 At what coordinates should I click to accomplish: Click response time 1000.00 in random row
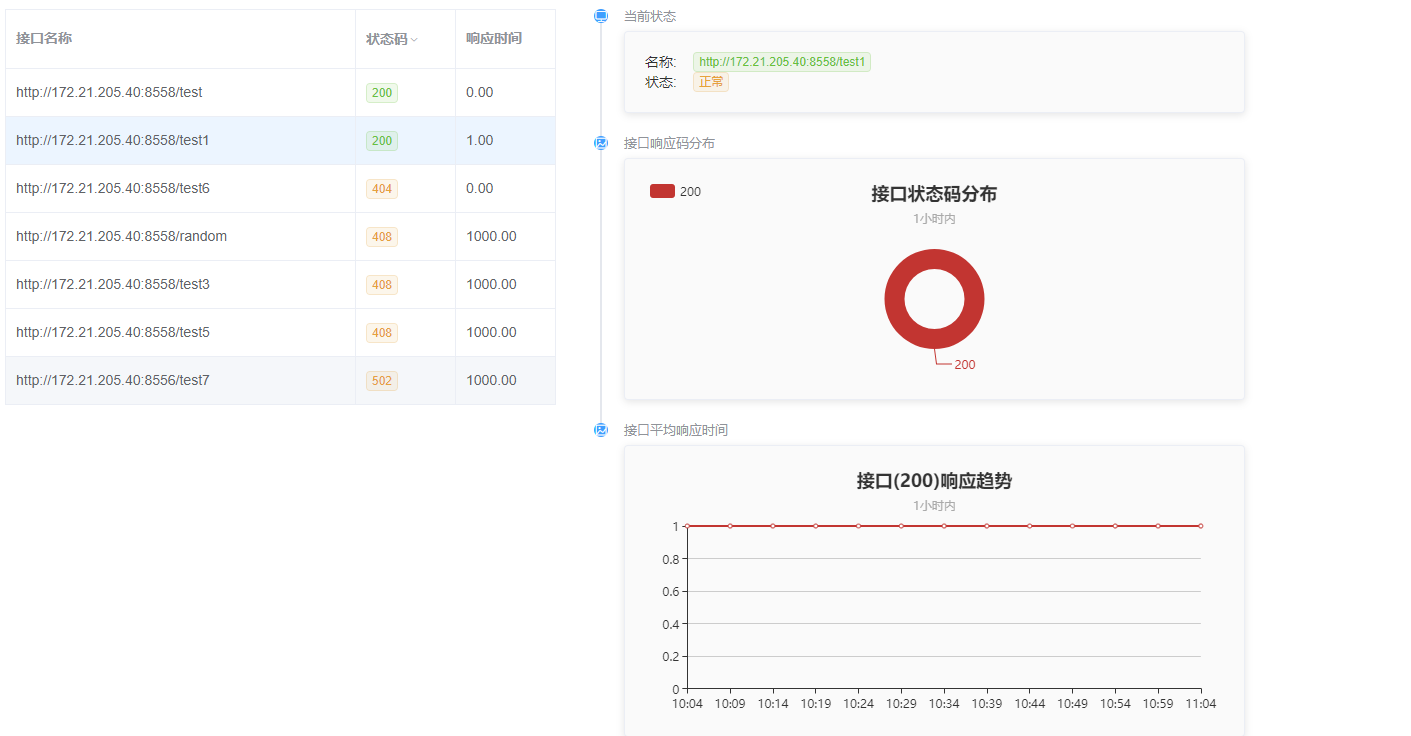491,237
